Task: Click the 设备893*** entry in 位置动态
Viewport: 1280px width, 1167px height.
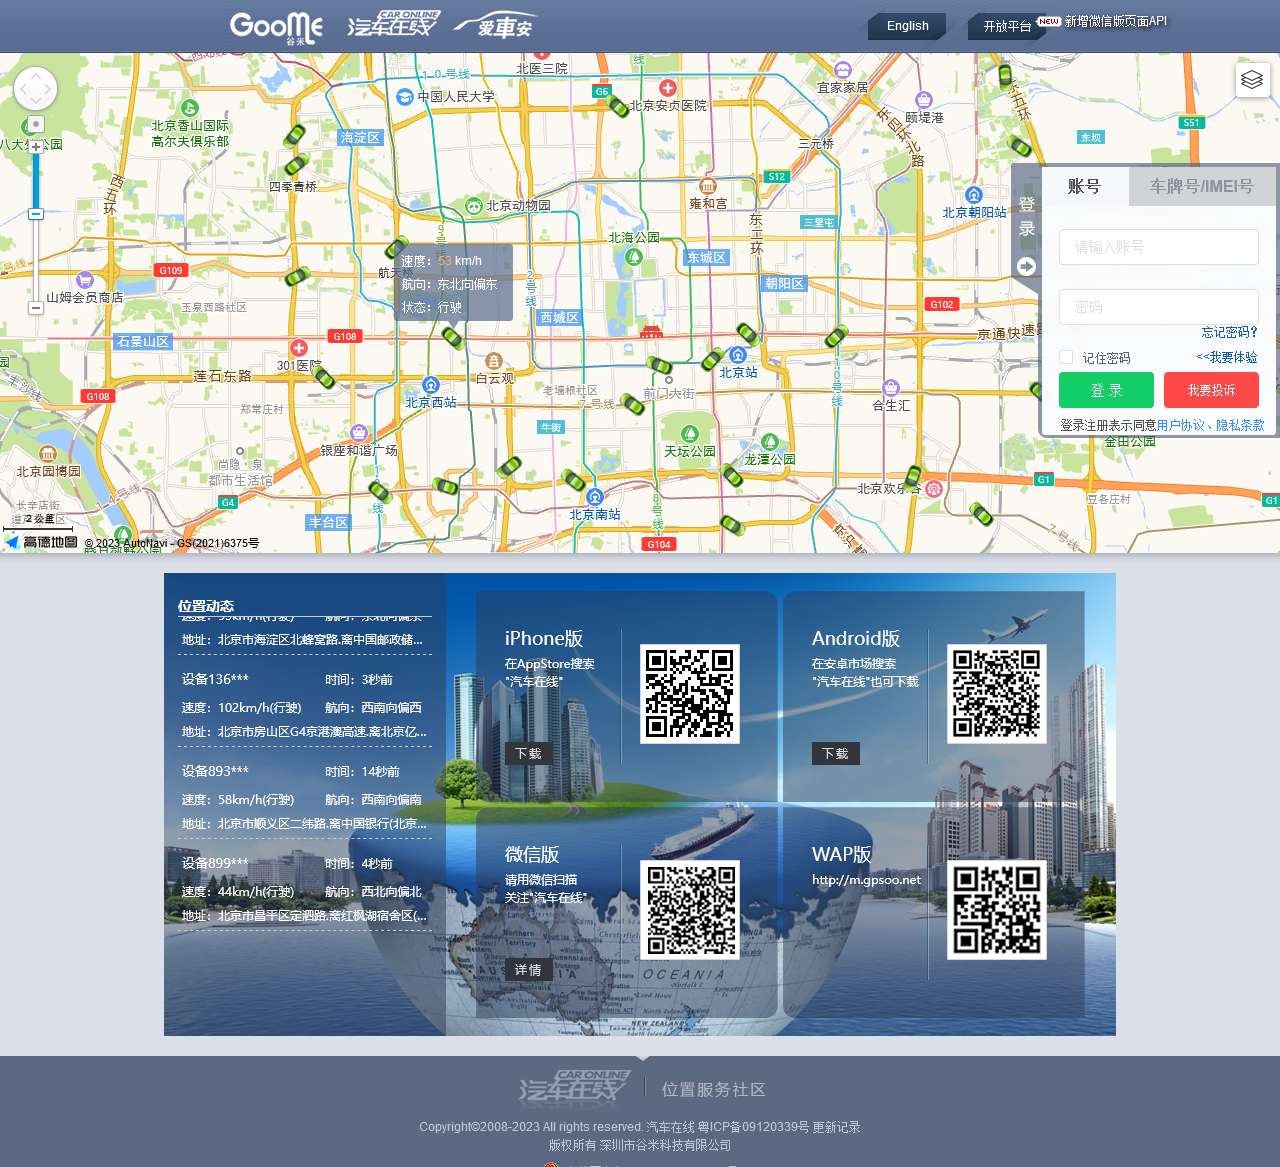Action: (x=305, y=797)
